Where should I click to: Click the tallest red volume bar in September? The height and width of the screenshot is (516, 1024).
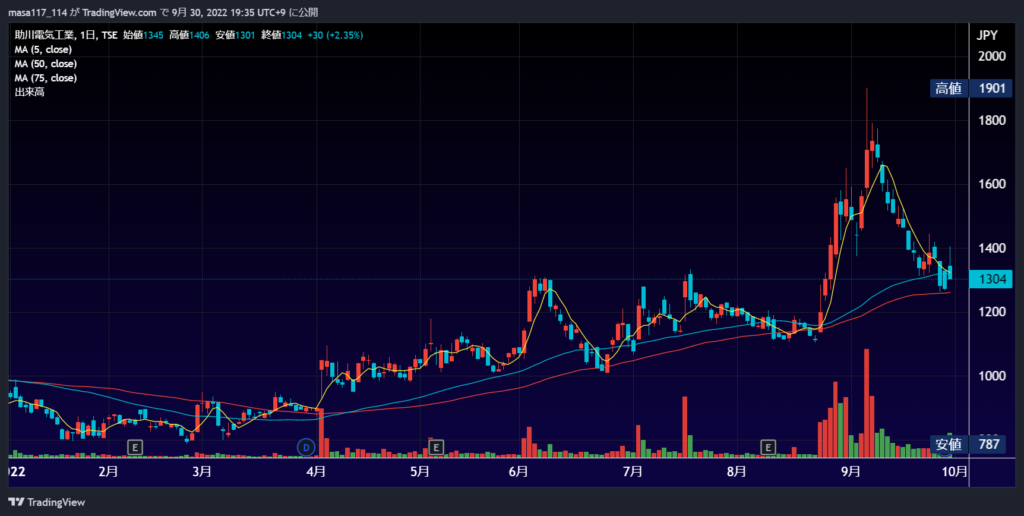pyautogui.click(x=867, y=403)
